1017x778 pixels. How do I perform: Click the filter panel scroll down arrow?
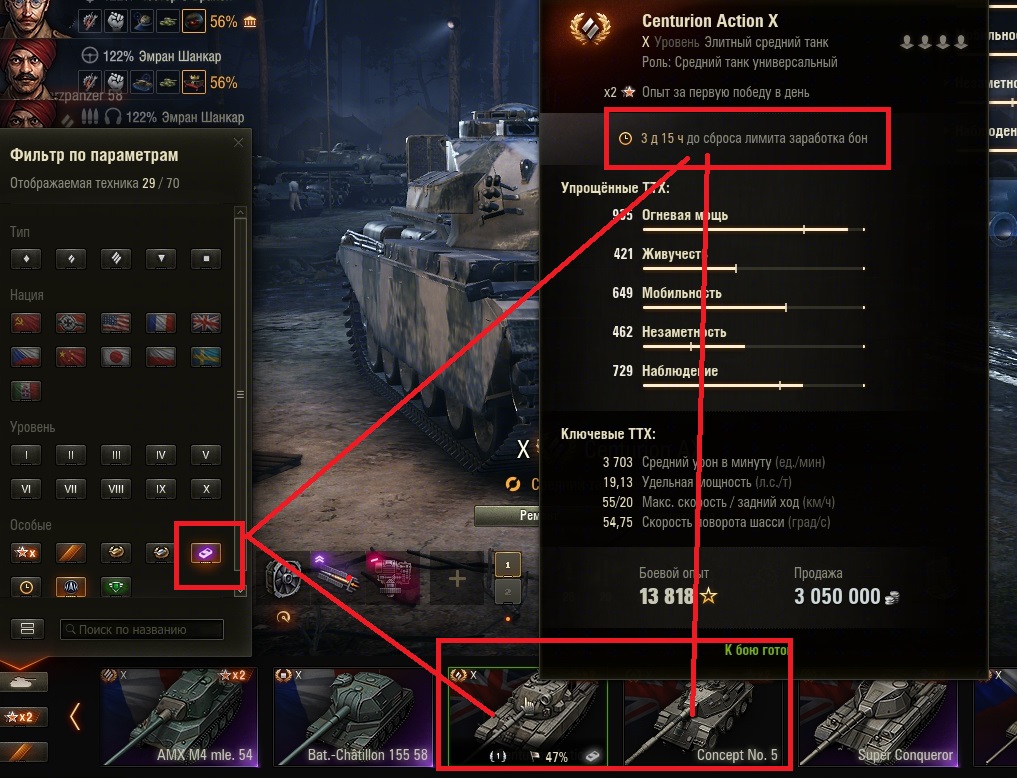(240, 591)
